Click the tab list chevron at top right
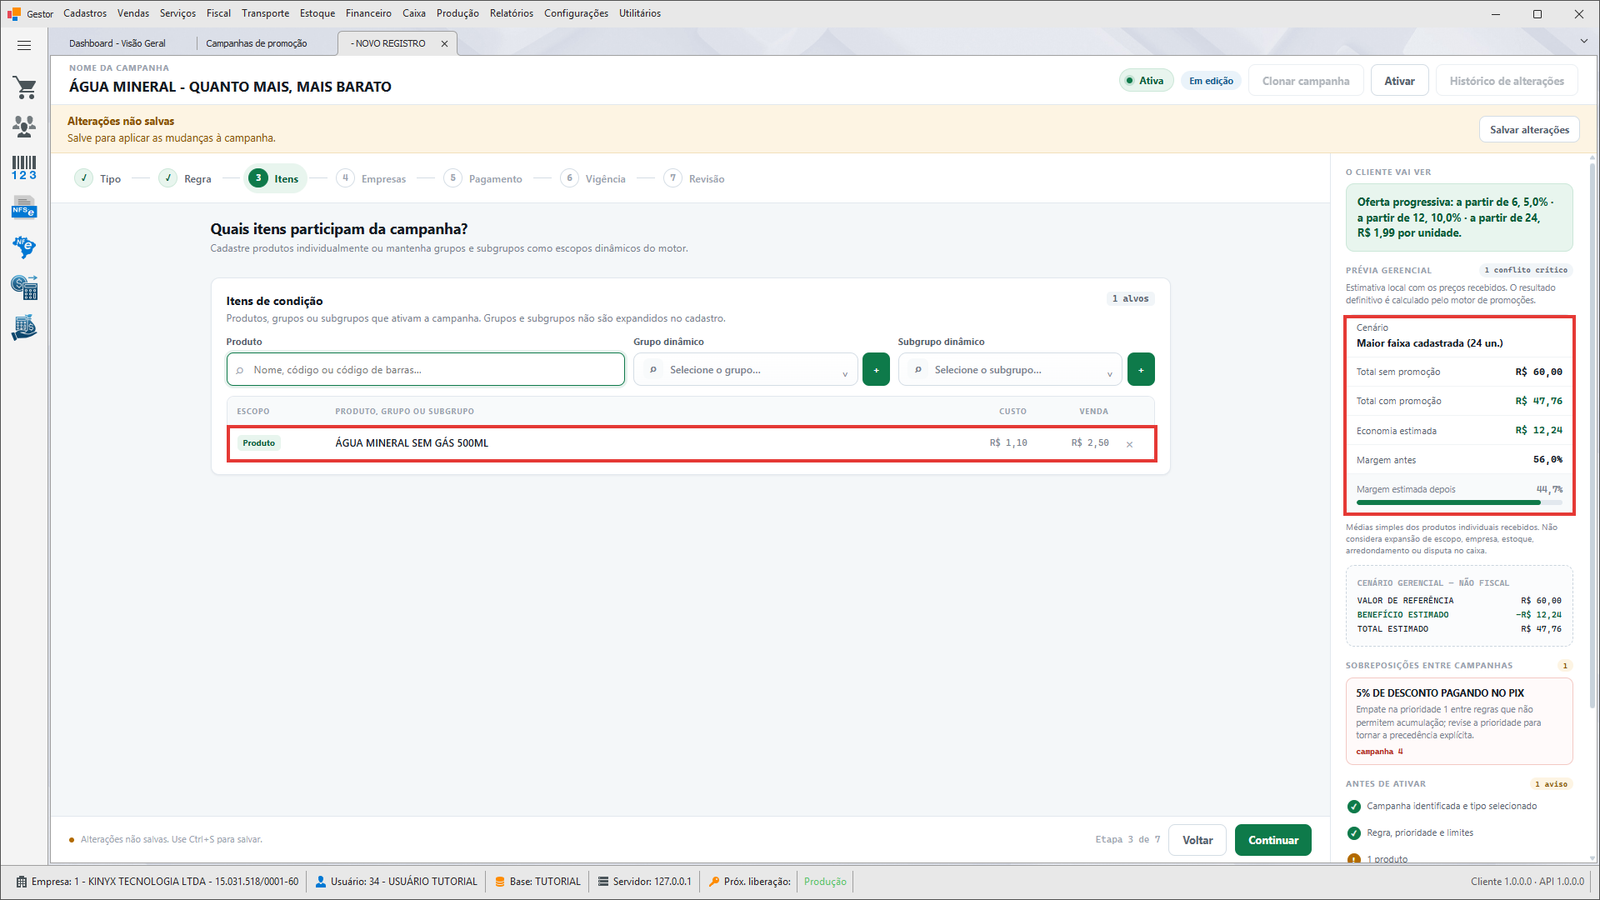Image resolution: width=1600 pixels, height=900 pixels. tap(1583, 41)
